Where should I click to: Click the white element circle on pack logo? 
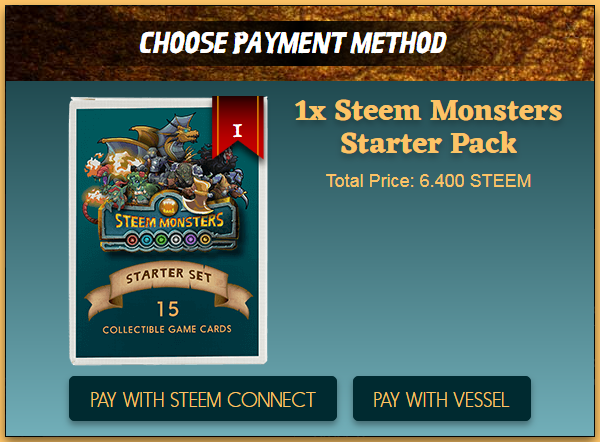pyautogui.click(x=176, y=240)
